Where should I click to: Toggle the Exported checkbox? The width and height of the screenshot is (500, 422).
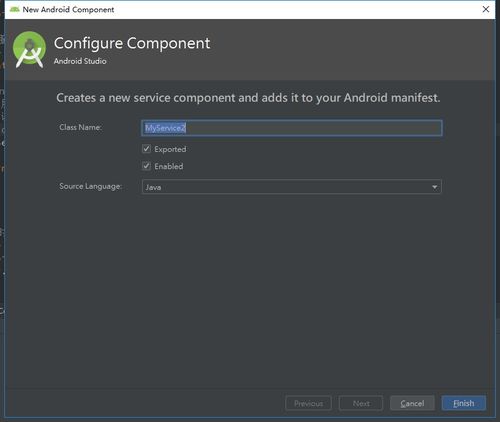click(147, 149)
